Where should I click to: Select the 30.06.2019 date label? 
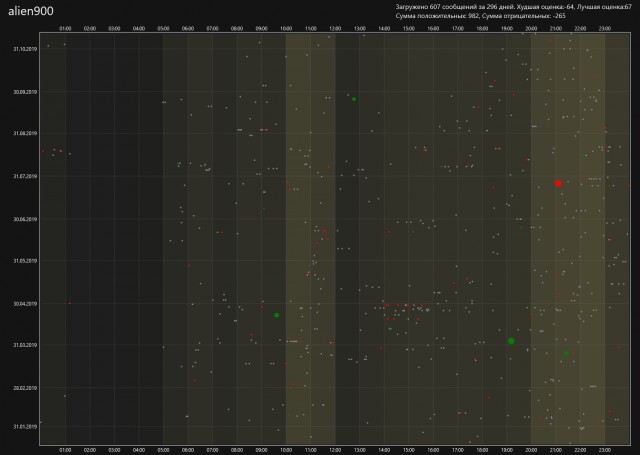[25, 219]
